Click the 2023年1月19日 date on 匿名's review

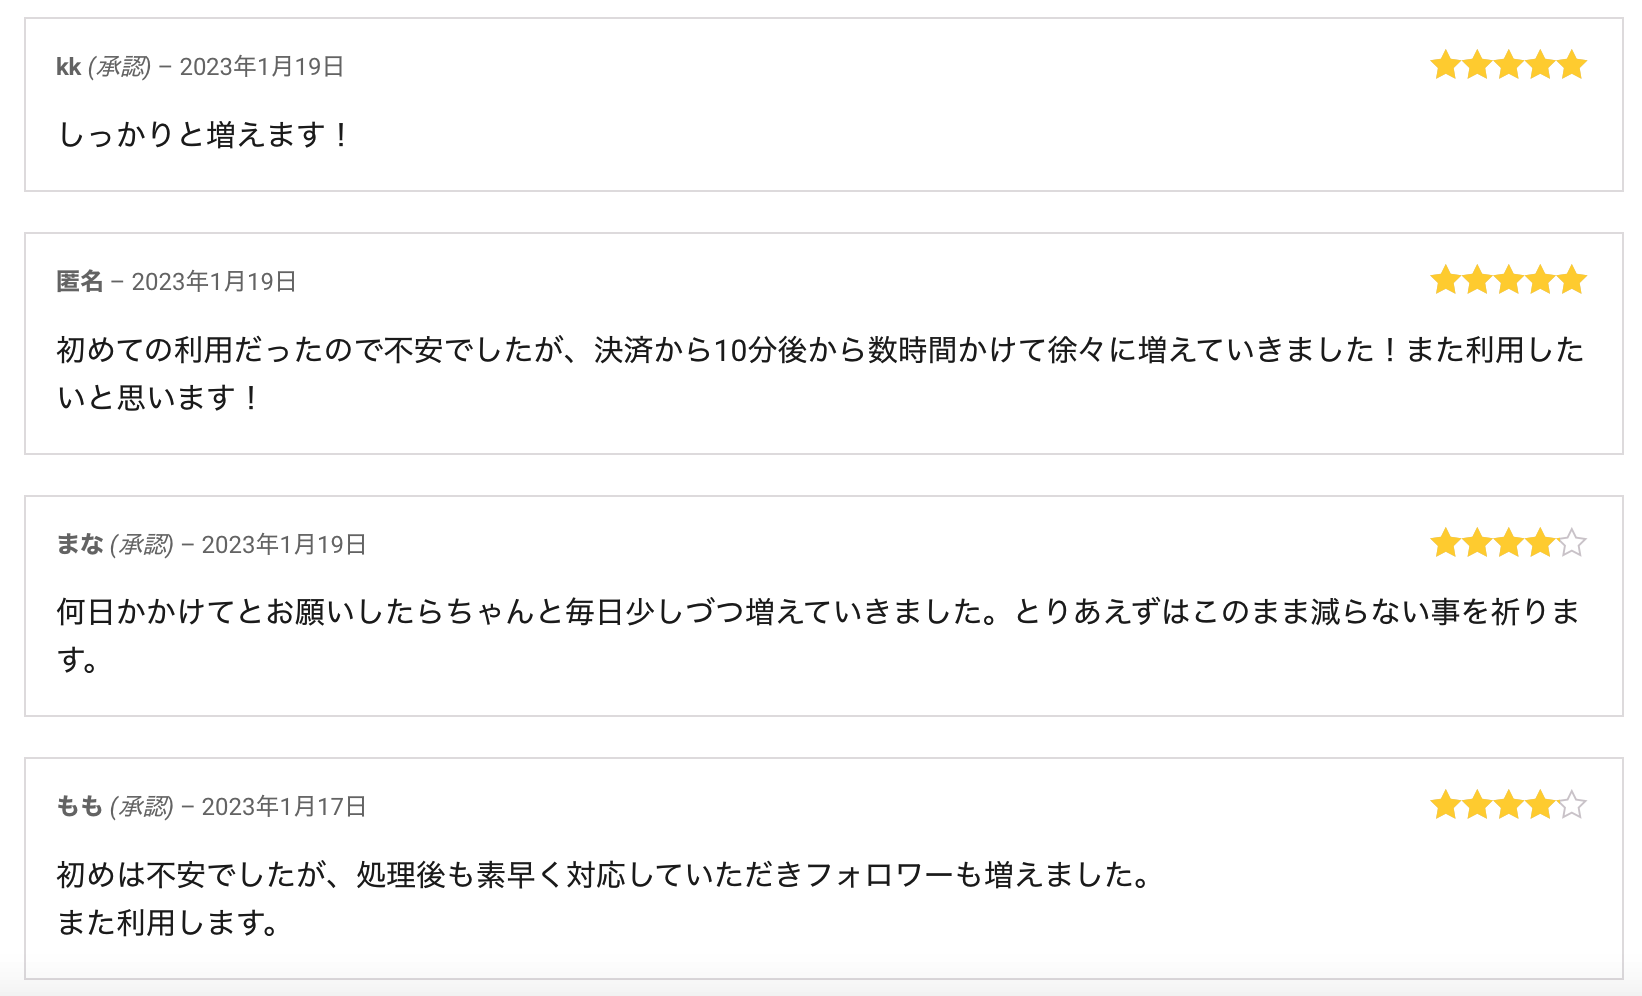click(214, 282)
